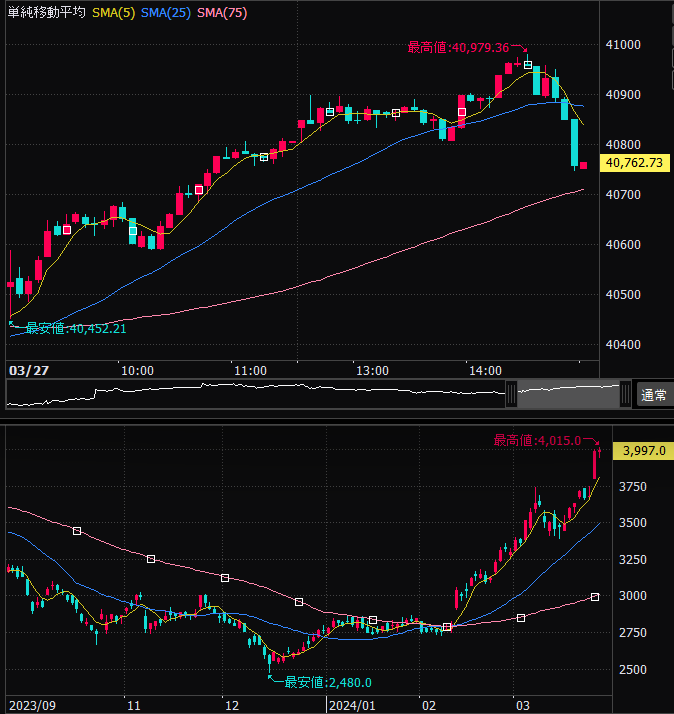Click the square marker on SMA(75) near 3000

coord(595,597)
